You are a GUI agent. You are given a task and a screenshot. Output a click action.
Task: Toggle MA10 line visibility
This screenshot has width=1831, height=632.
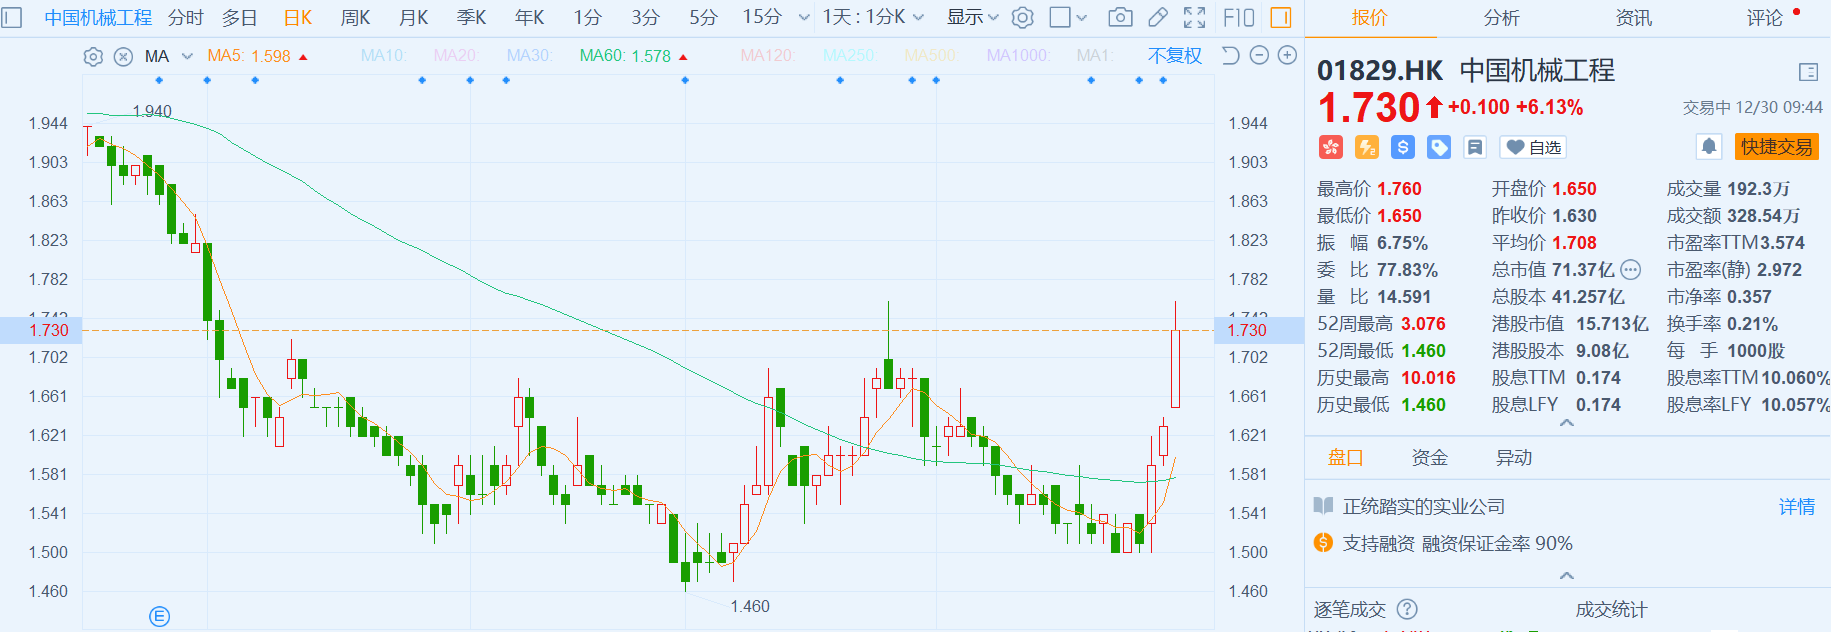tap(384, 56)
